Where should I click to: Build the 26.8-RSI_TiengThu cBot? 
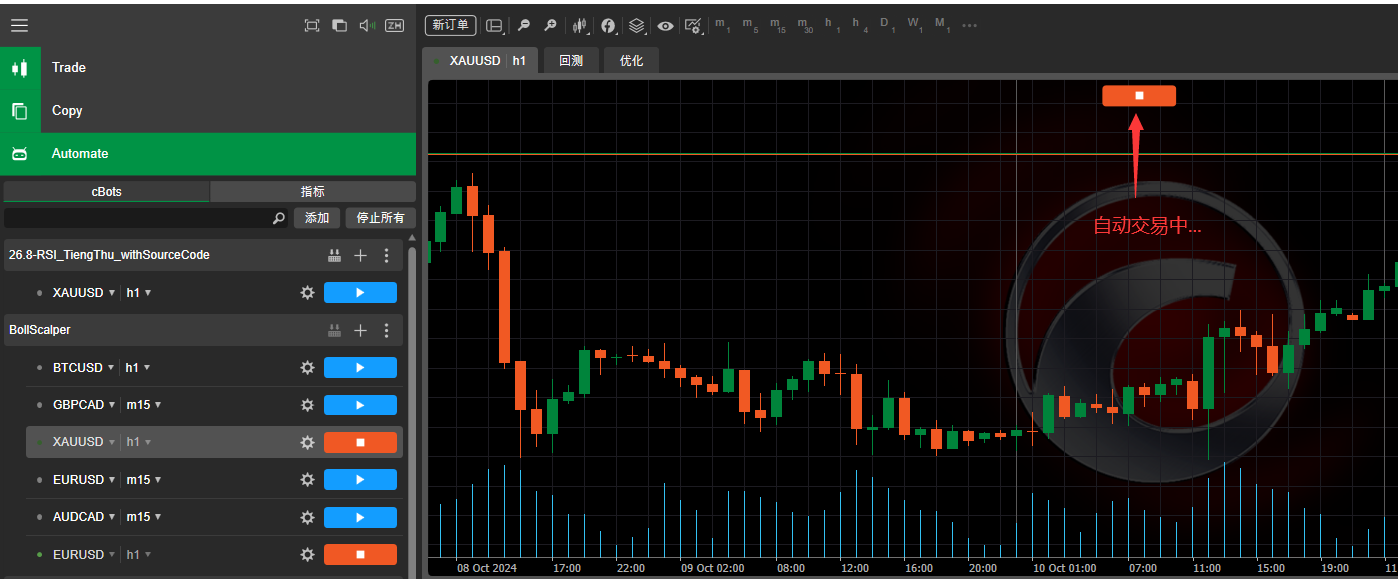[335, 255]
